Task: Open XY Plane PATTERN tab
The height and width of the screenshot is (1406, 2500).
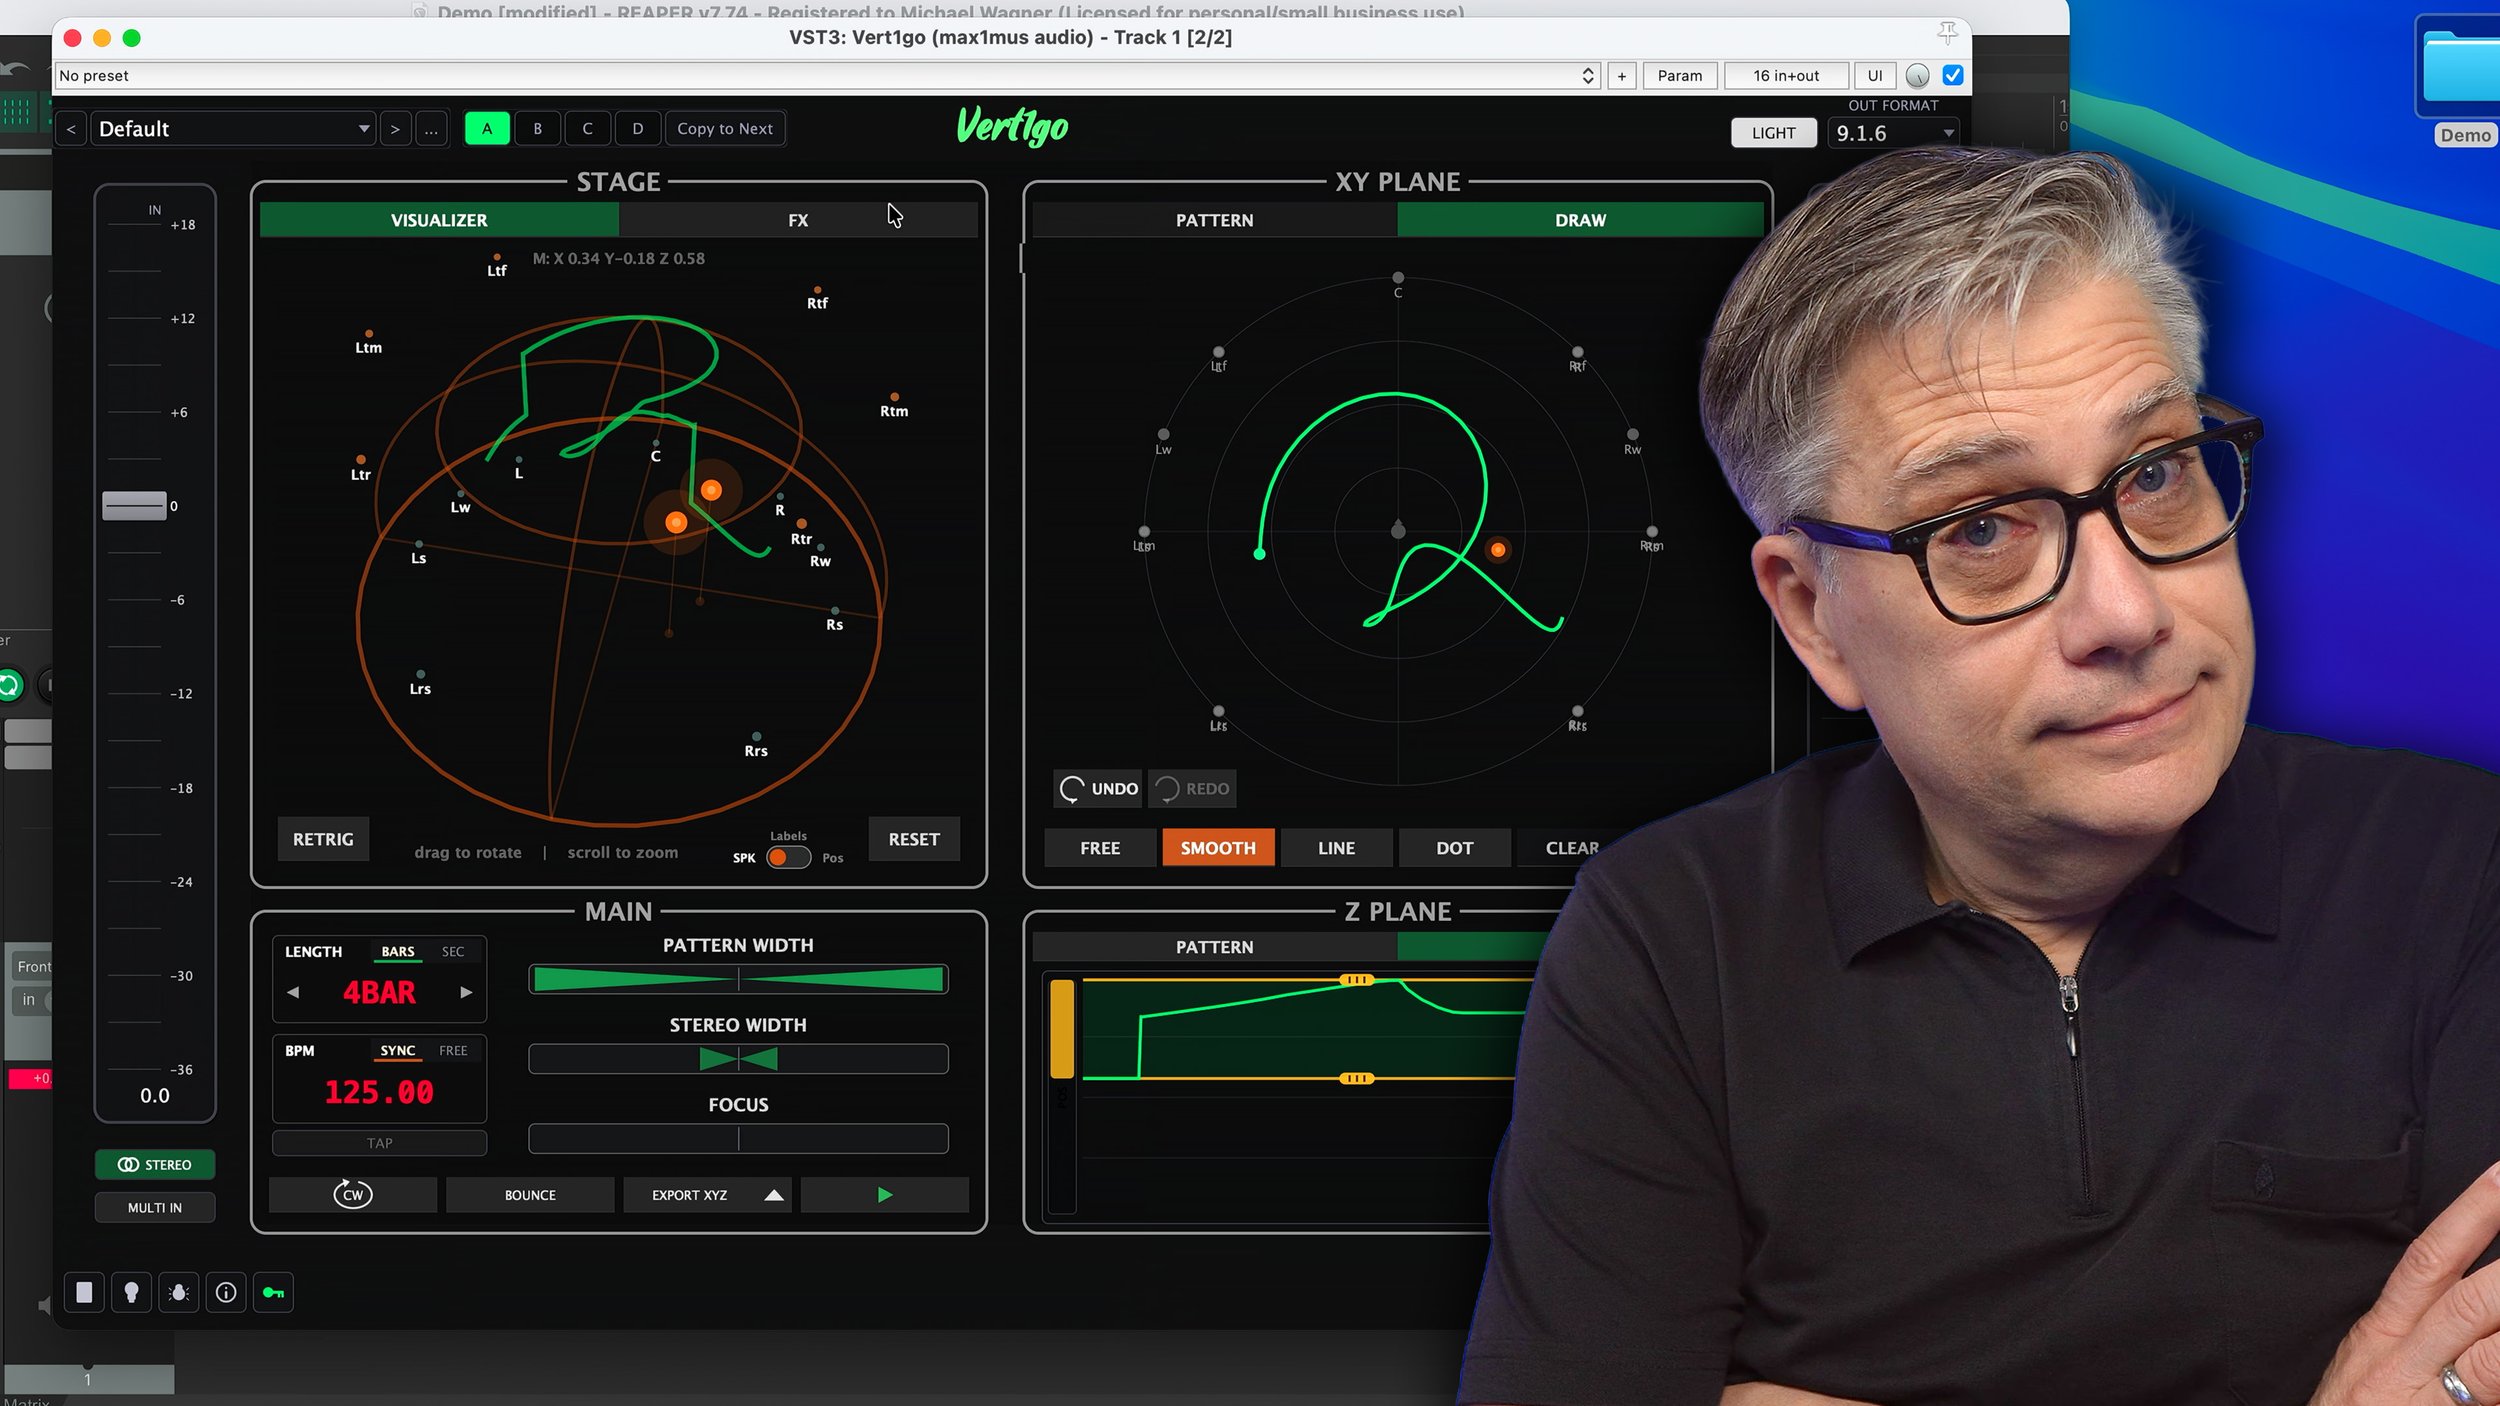Action: click(x=1214, y=220)
